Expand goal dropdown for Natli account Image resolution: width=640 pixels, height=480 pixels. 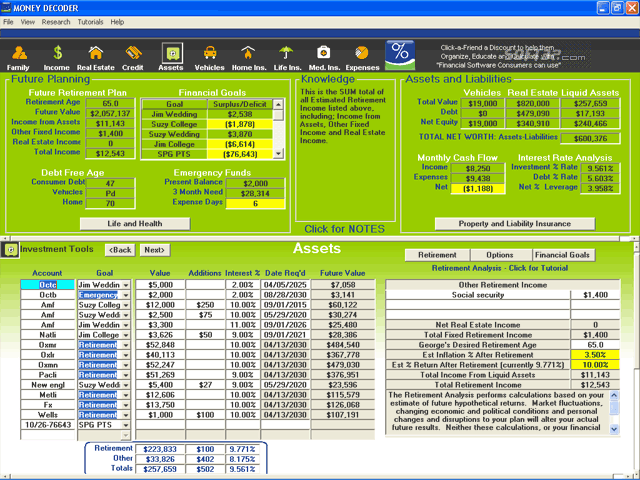click(x=126, y=335)
